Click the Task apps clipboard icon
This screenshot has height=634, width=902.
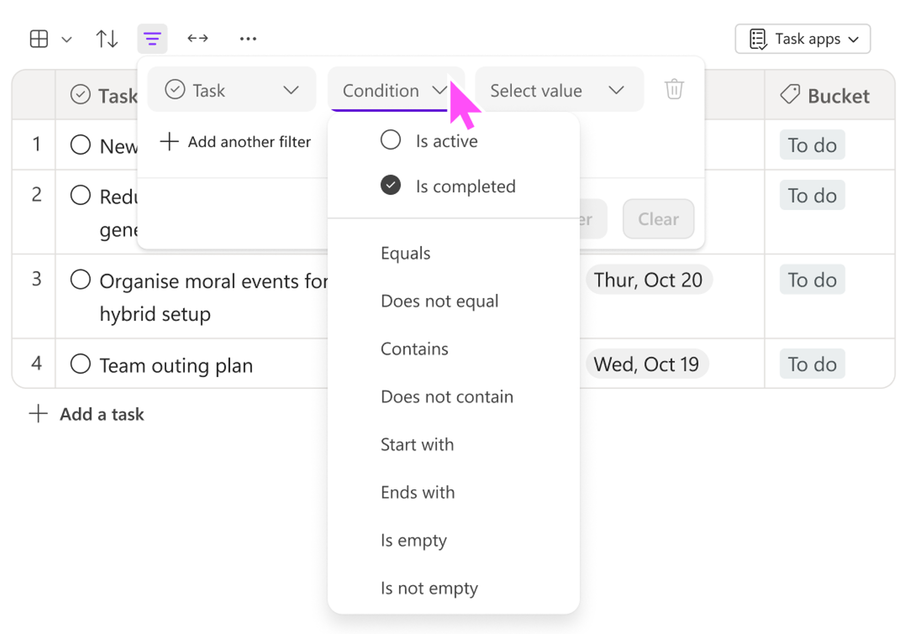[x=759, y=39]
